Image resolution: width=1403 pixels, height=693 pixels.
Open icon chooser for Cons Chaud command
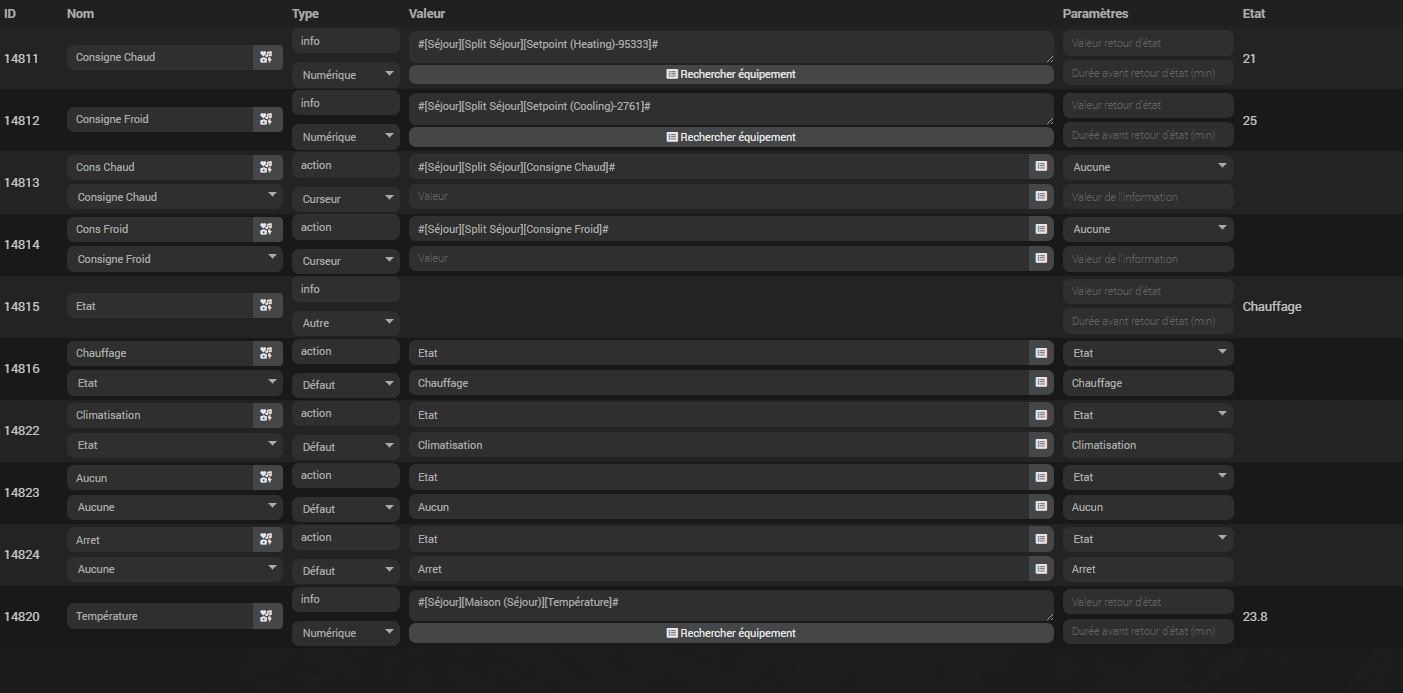coord(266,167)
